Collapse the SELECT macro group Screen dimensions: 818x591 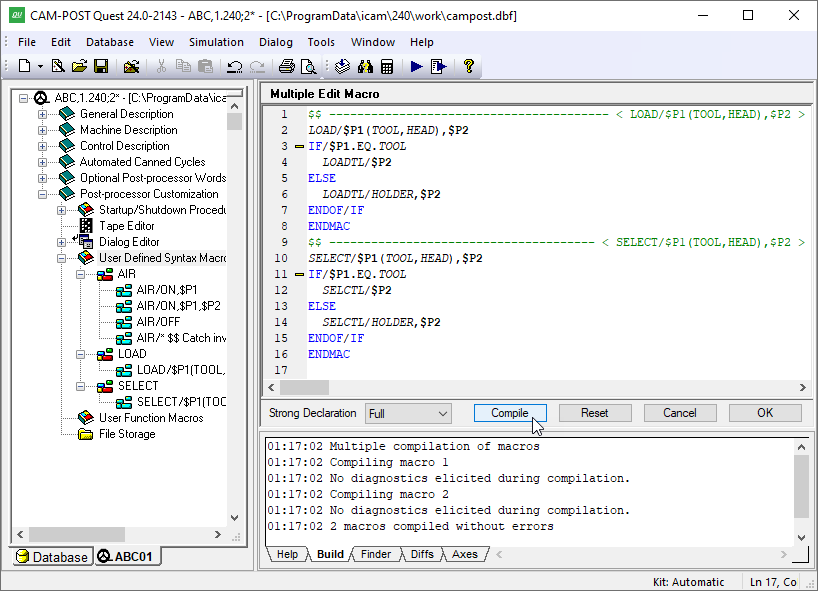[80, 387]
